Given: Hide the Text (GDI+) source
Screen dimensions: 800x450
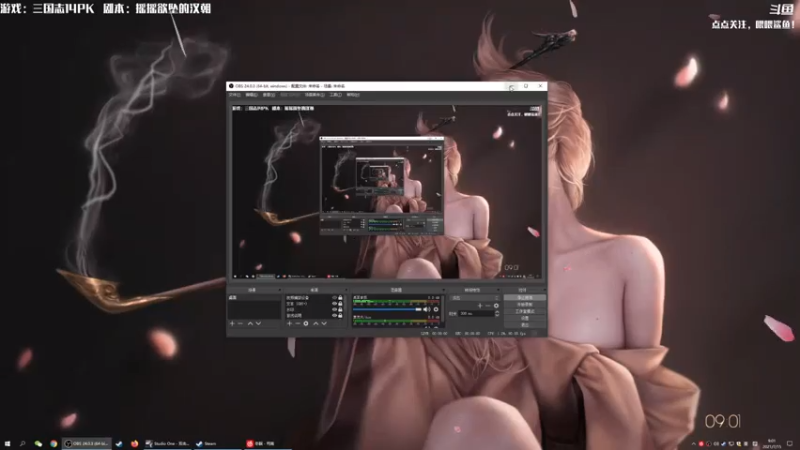Looking at the screenshot, I should pyautogui.click(x=335, y=304).
